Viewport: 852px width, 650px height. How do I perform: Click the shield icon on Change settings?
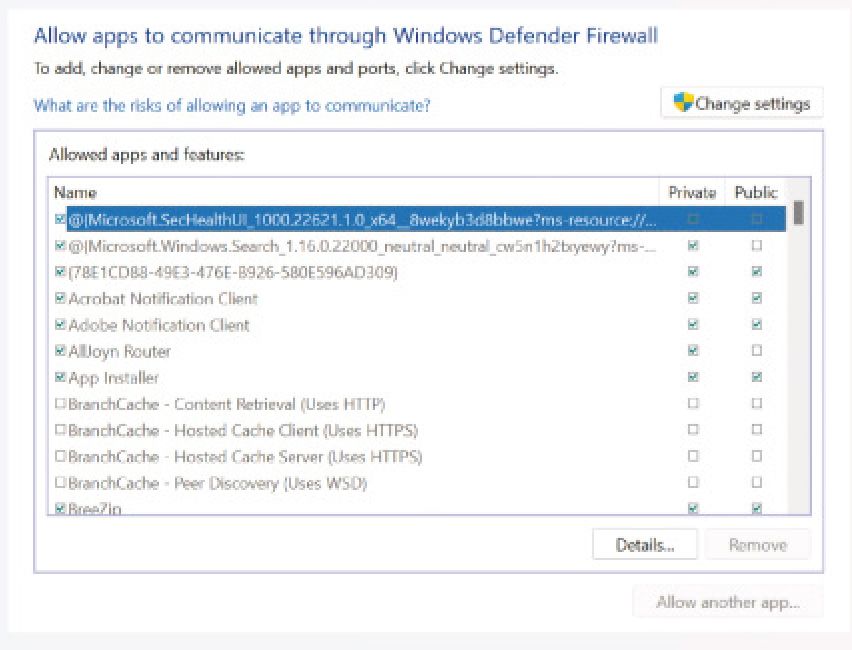[x=682, y=102]
